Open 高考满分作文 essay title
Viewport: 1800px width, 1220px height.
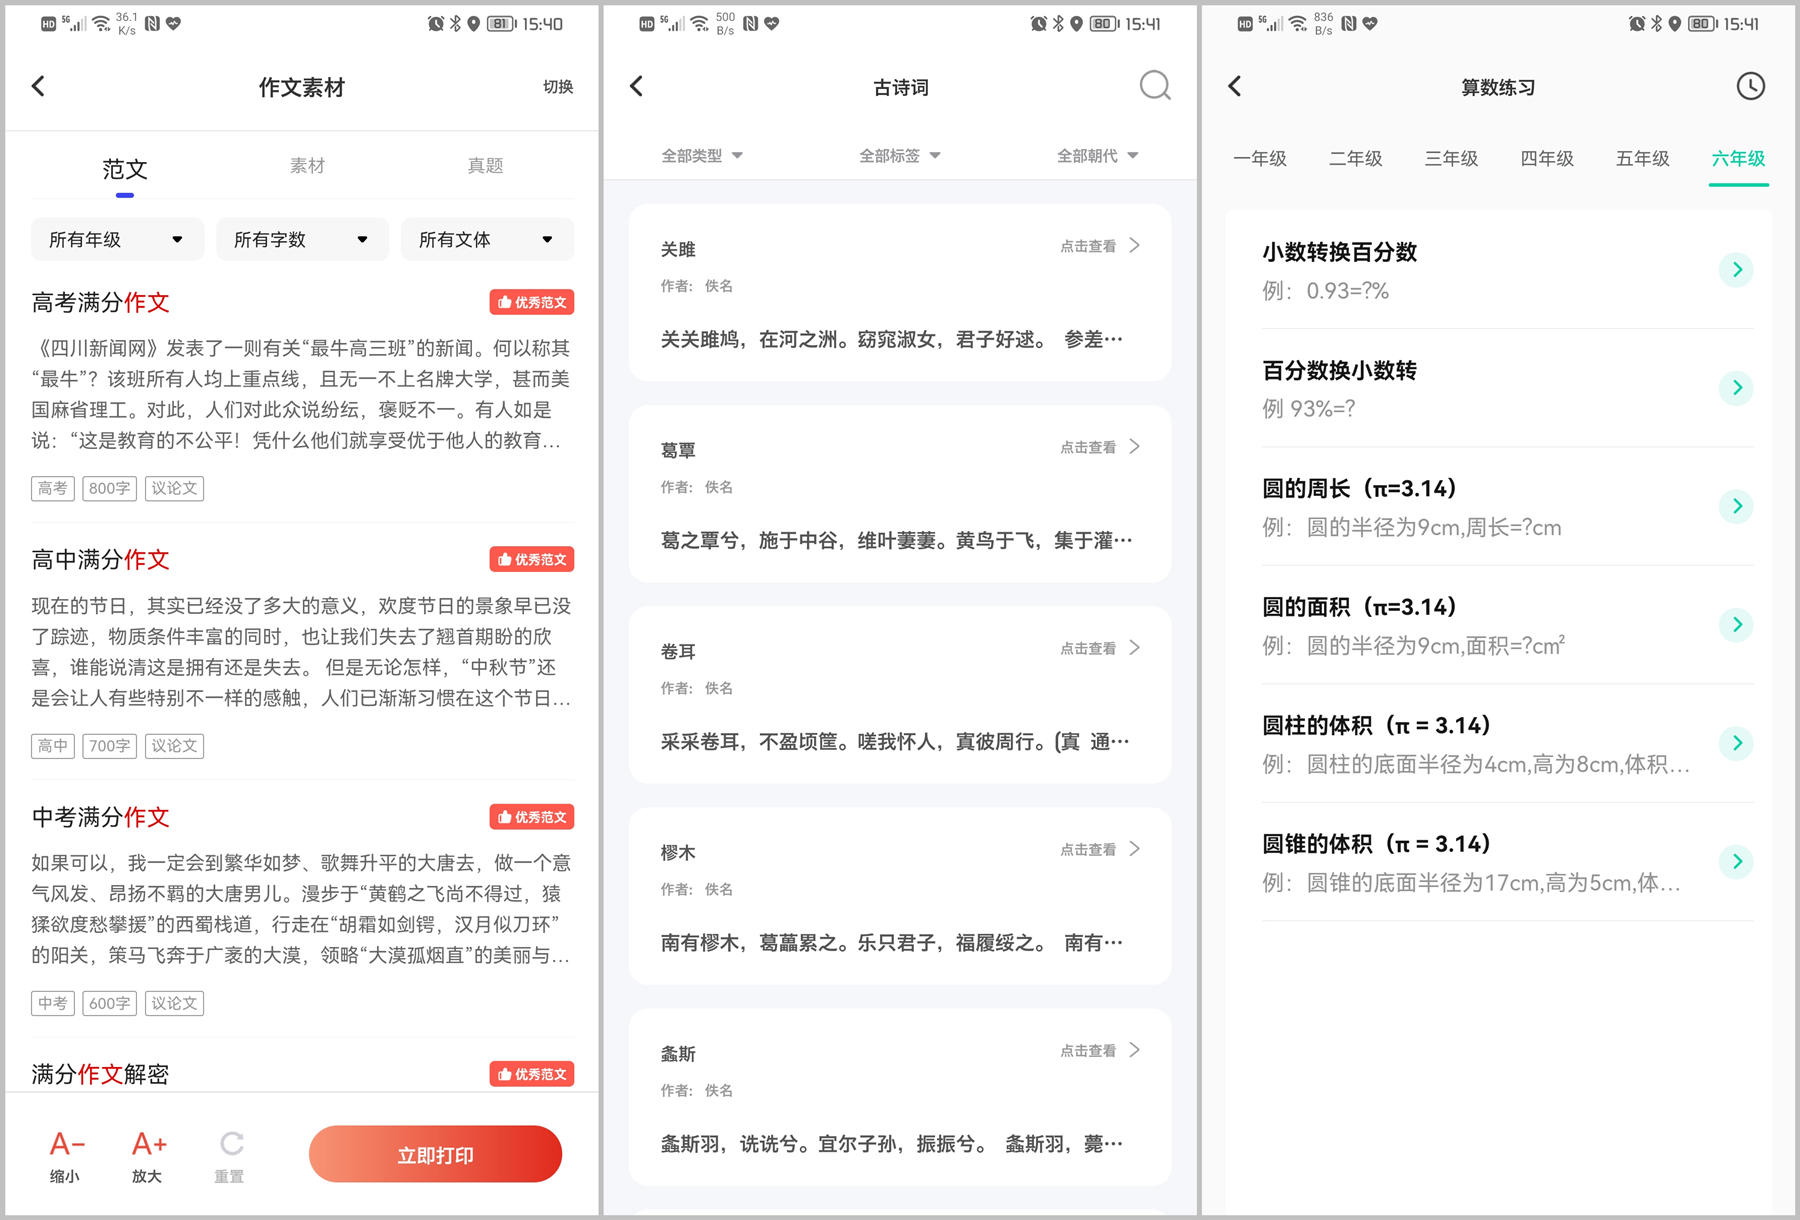coord(101,302)
